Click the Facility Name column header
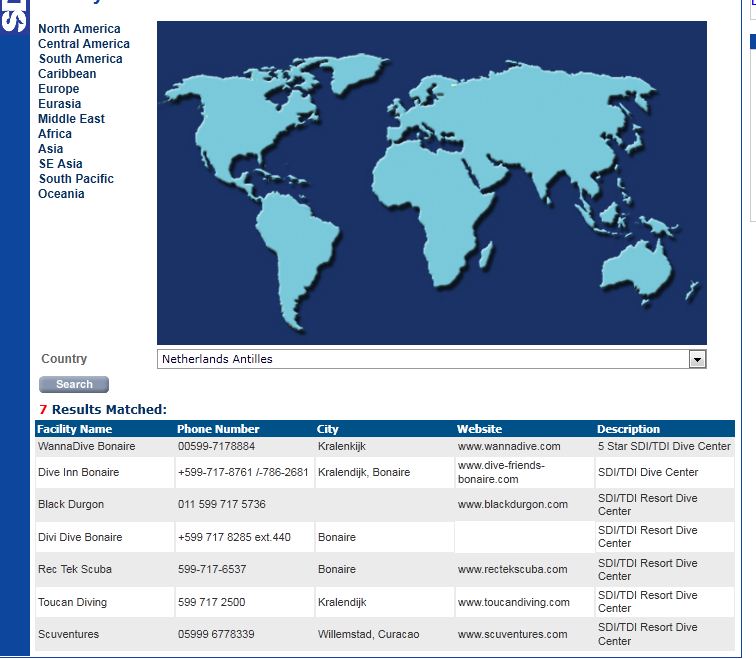Screen dimensions: 756x659 pyautogui.click(x=75, y=429)
